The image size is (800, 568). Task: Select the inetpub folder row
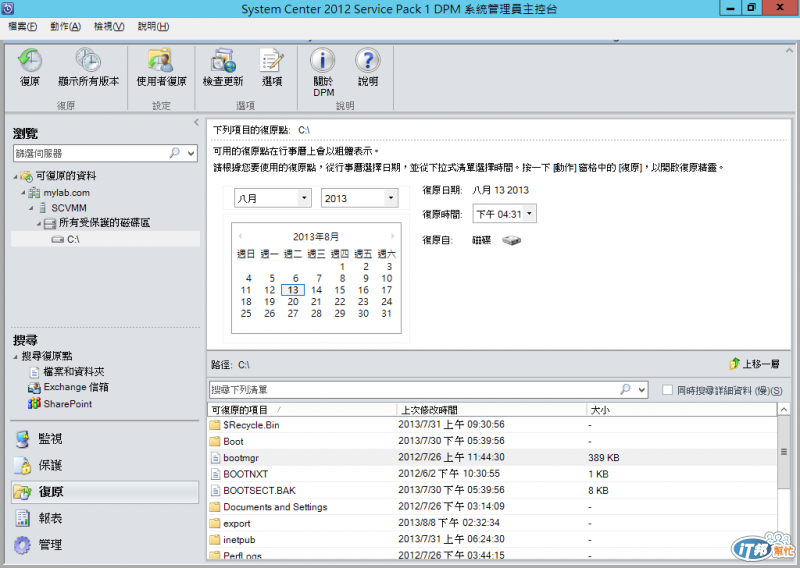point(492,539)
